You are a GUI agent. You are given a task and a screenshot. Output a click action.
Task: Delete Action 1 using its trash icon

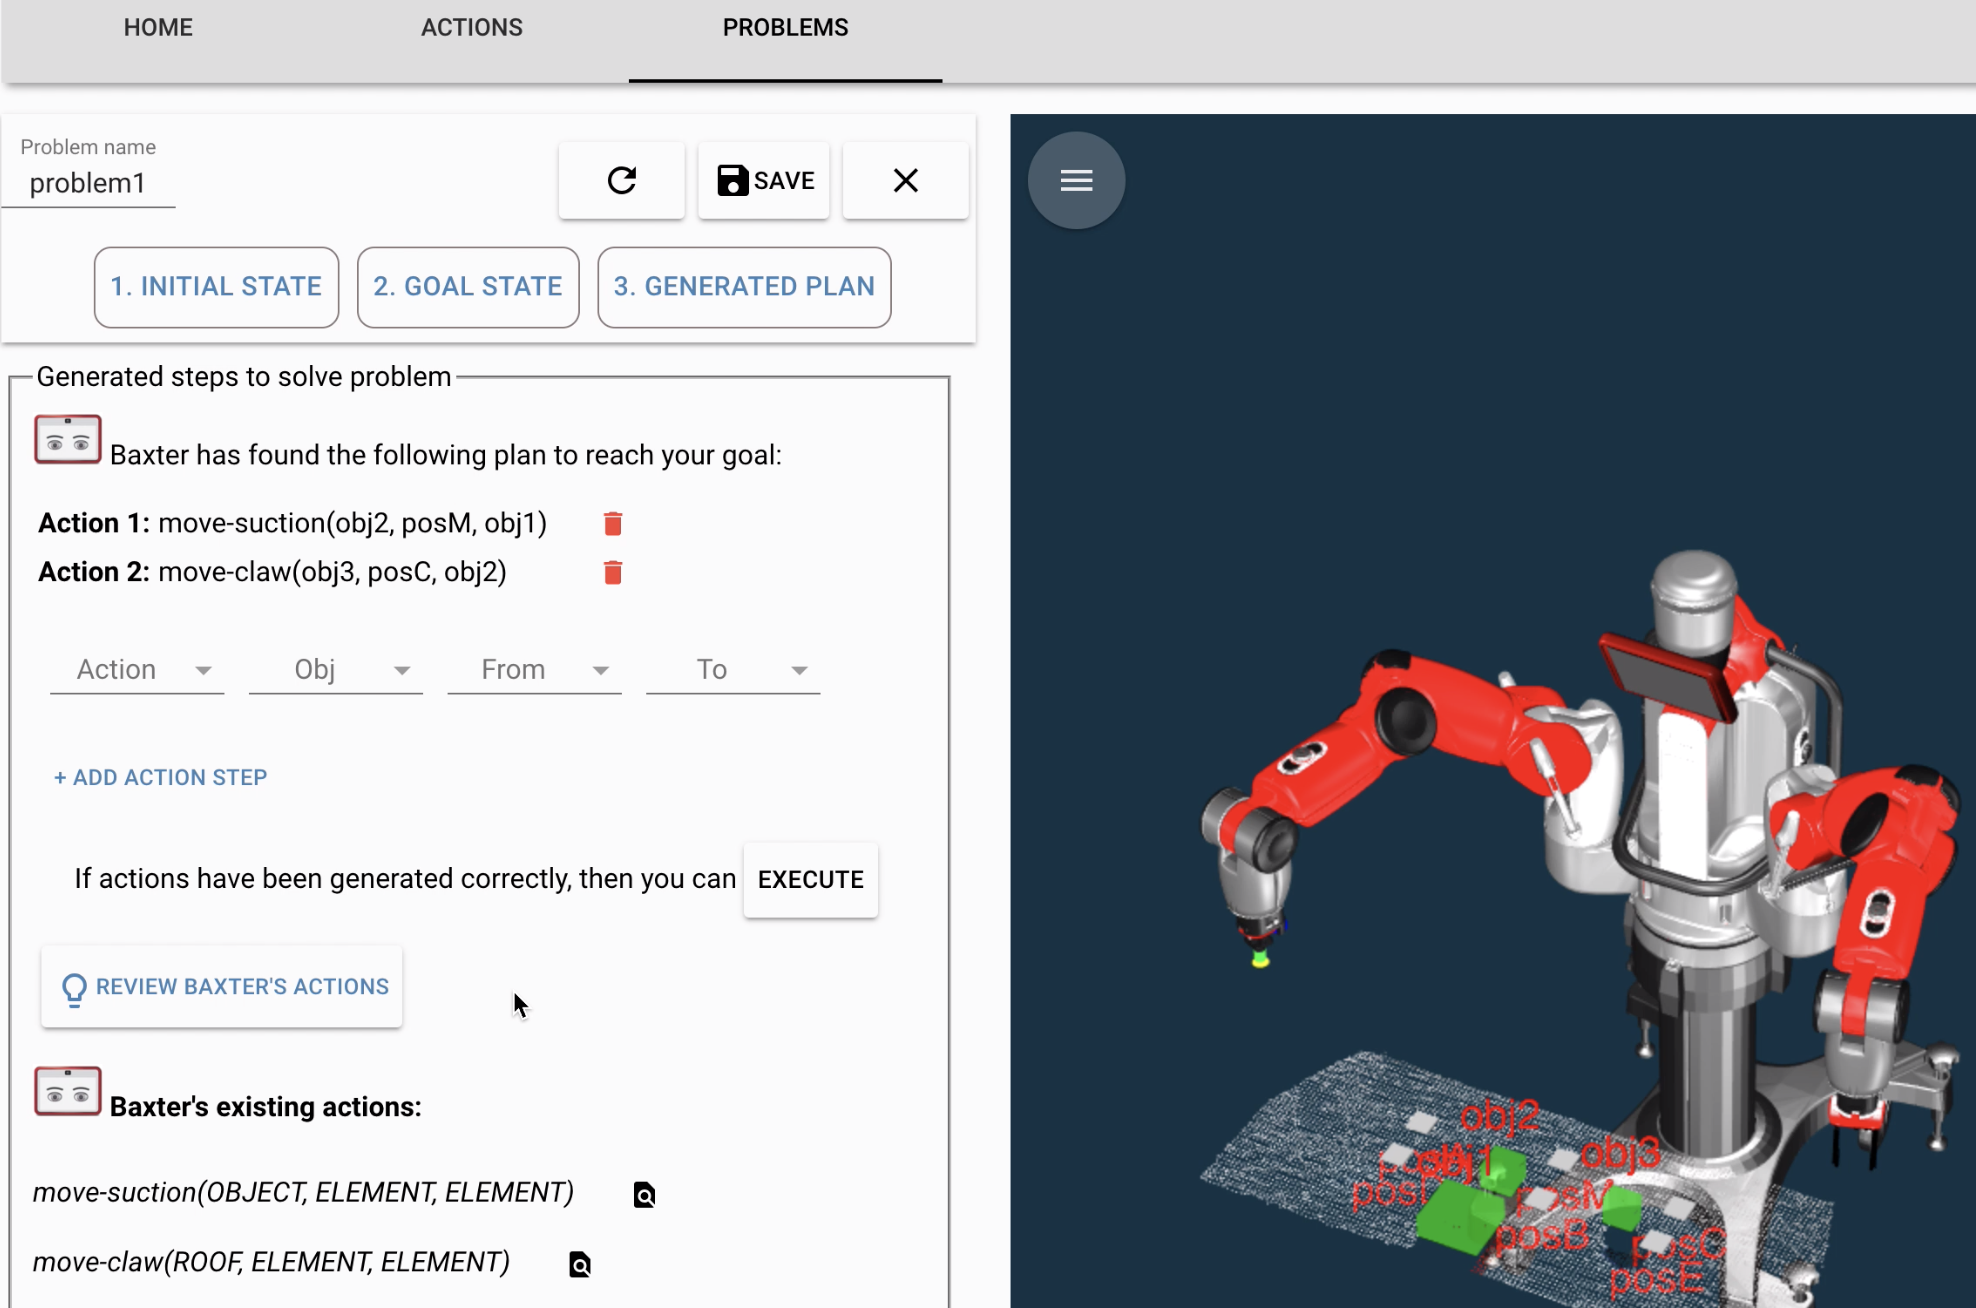[x=613, y=523]
